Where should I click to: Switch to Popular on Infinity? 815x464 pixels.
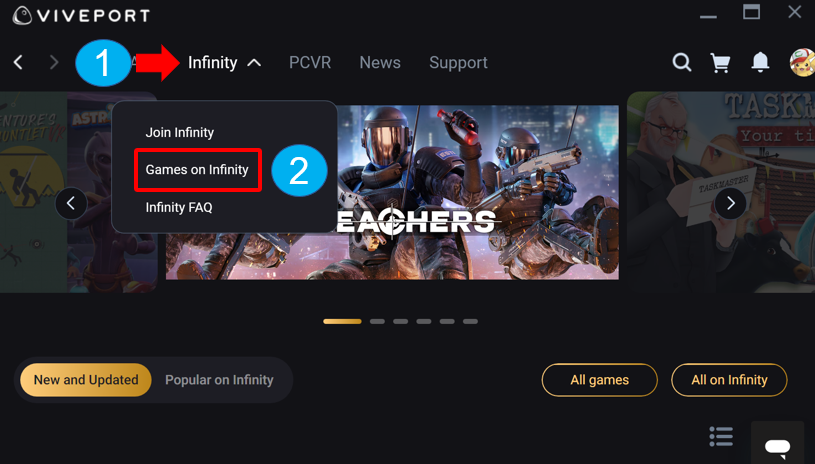pos(219,380)
